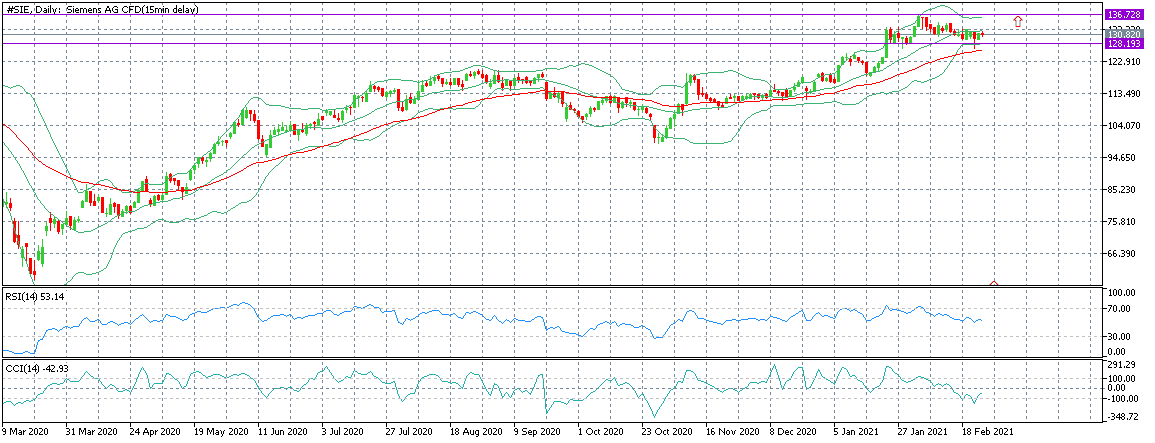Screen dimensions: 1155x443
Task: Click the gray 130.820 current price tag
Action: pyautogui.click(x=1124, y=34)
